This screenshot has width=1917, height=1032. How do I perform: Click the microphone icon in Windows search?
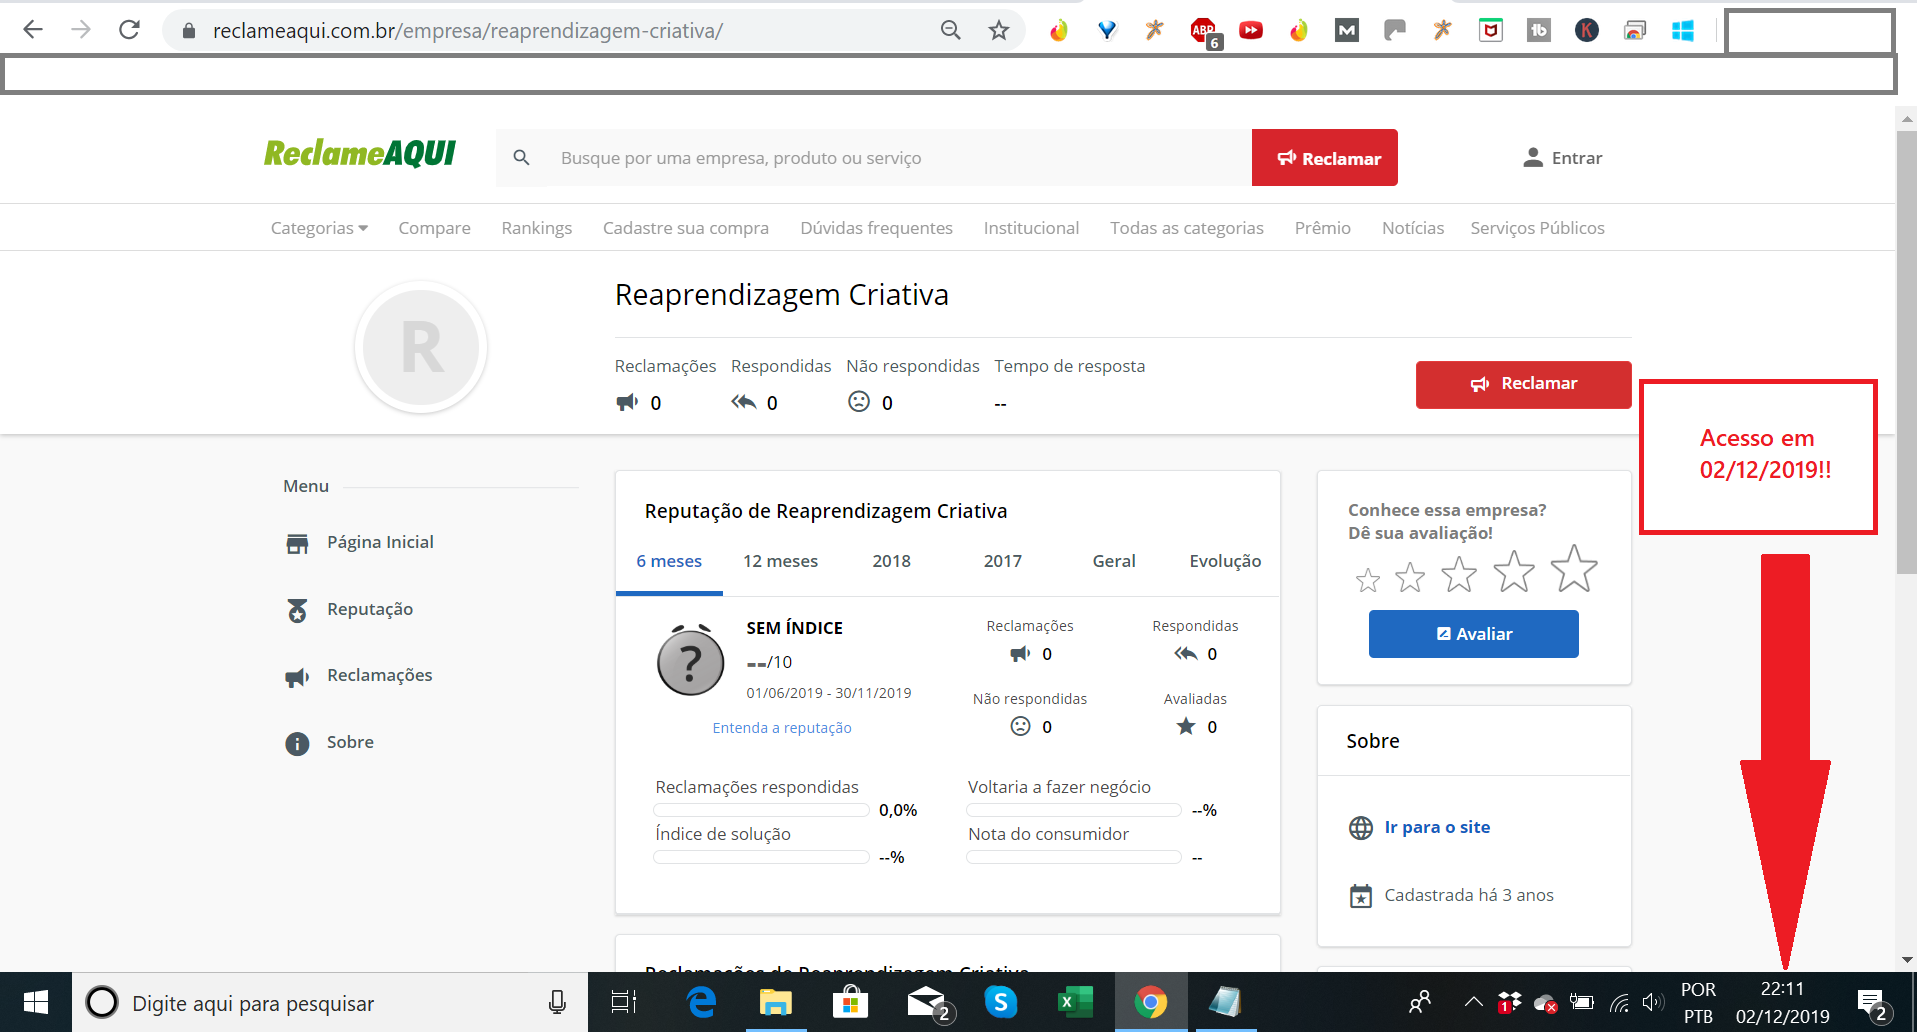pos(557,1002)
